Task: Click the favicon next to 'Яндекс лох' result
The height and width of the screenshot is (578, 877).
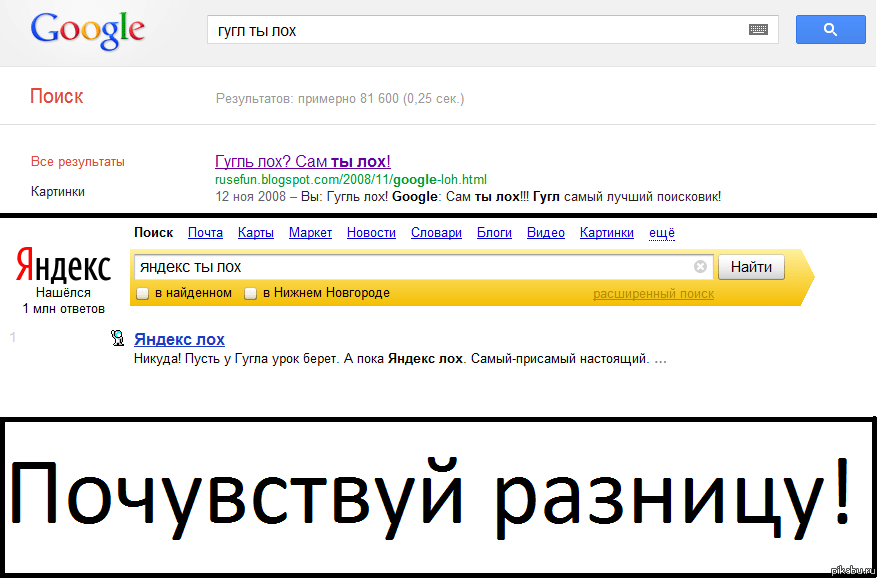Action: [x=117, y=337]
